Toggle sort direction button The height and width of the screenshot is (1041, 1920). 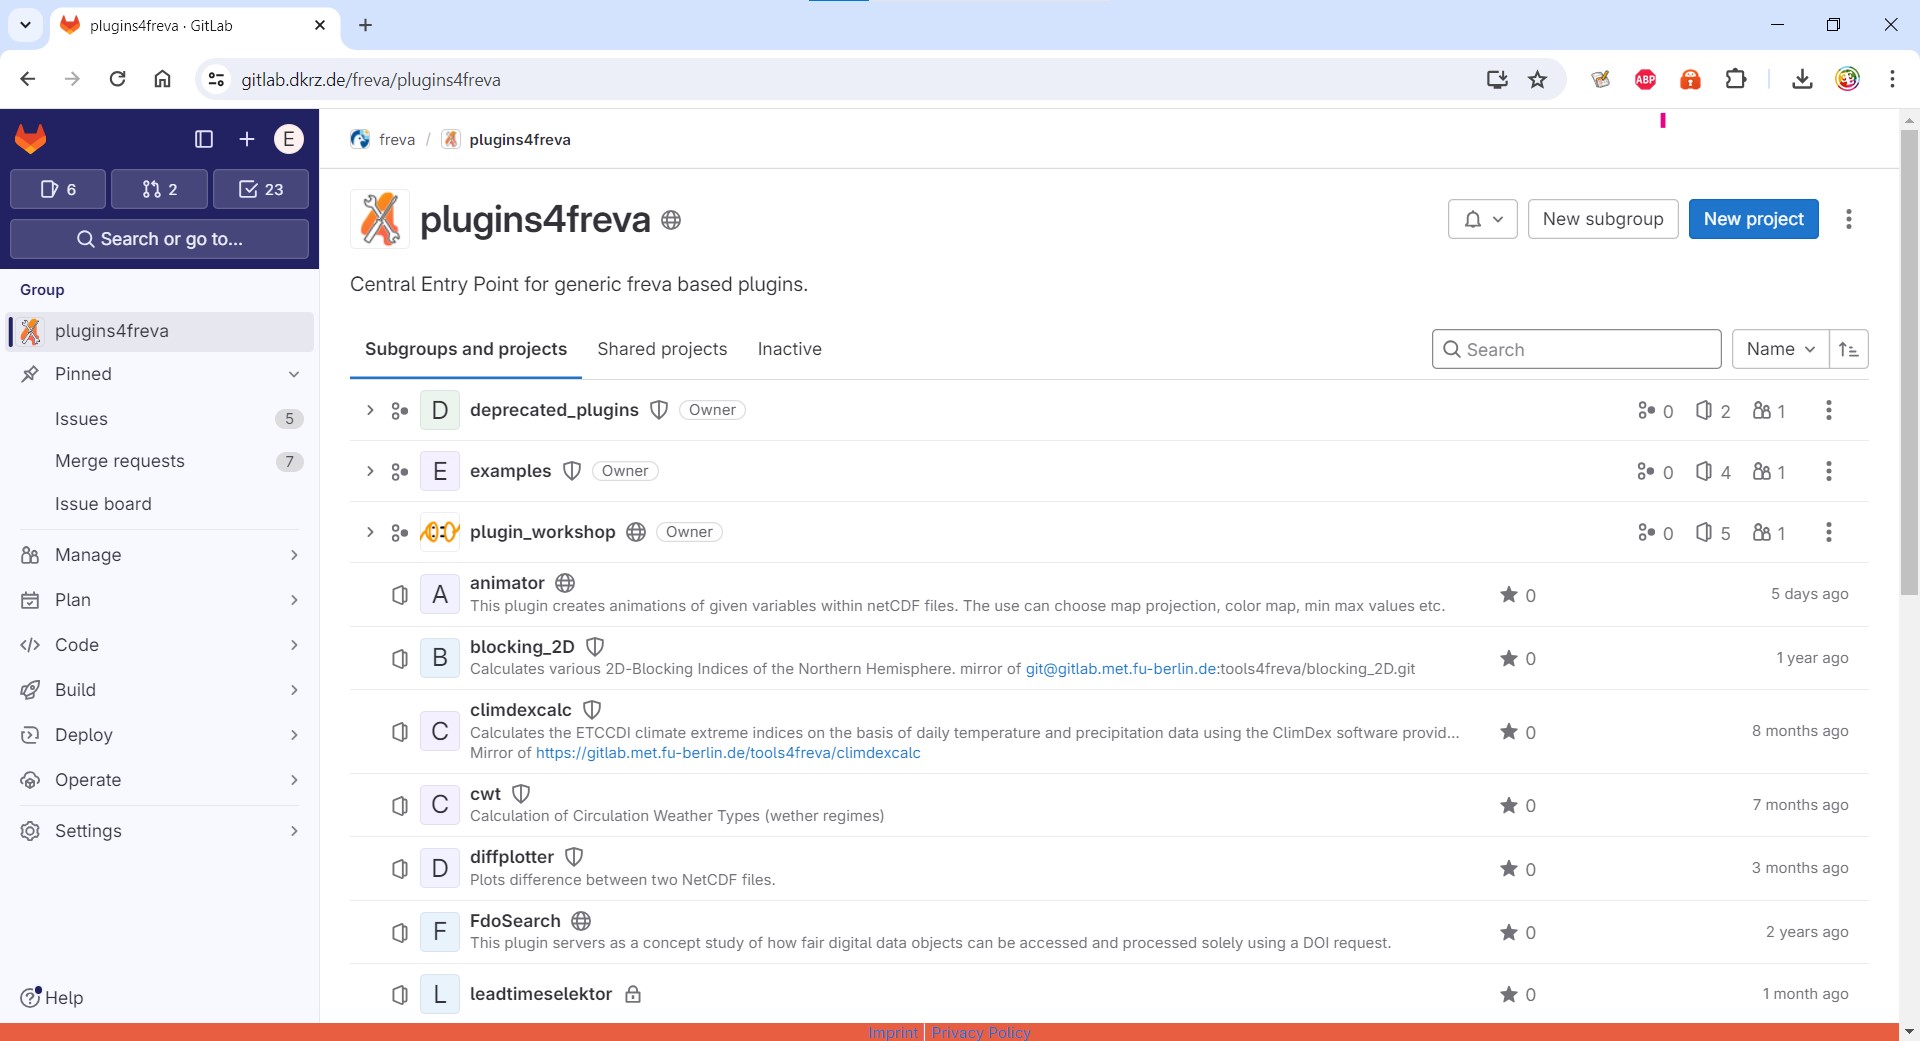(1849, 349)
